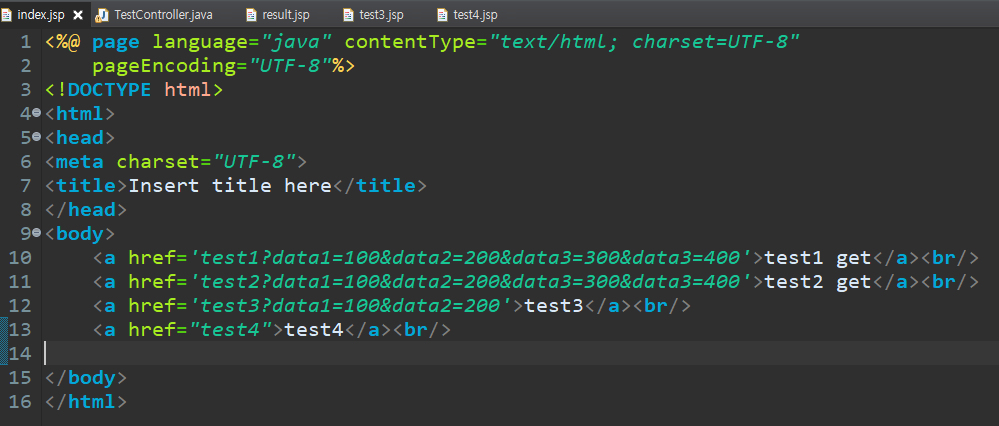Click the test3.jsp file icon
999x426 pixels.
point(348,15)
